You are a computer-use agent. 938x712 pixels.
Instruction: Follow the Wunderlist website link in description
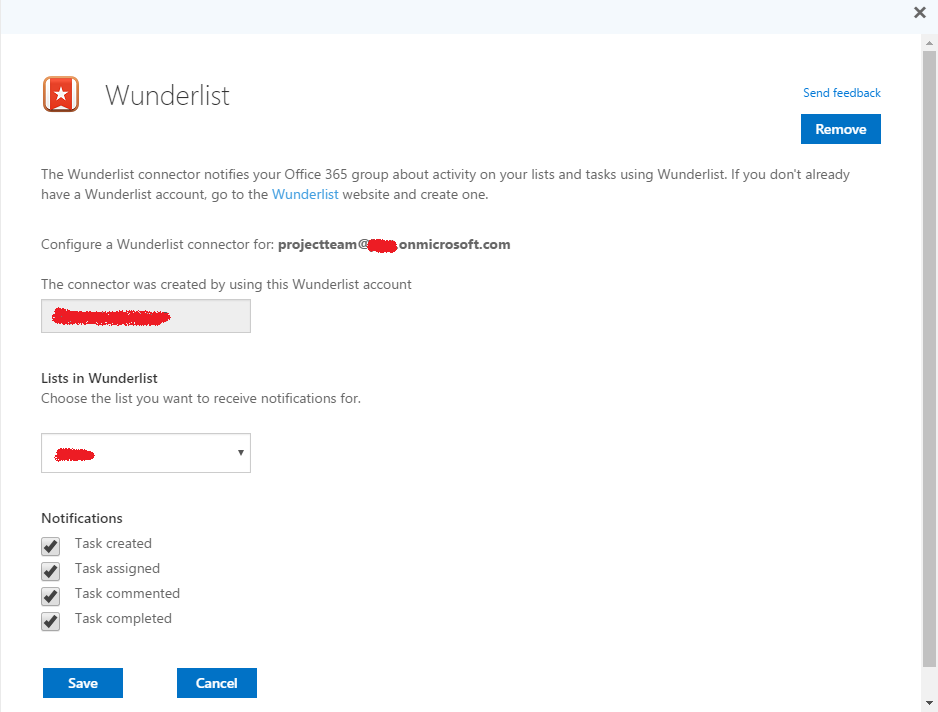[x=305, y=194]
